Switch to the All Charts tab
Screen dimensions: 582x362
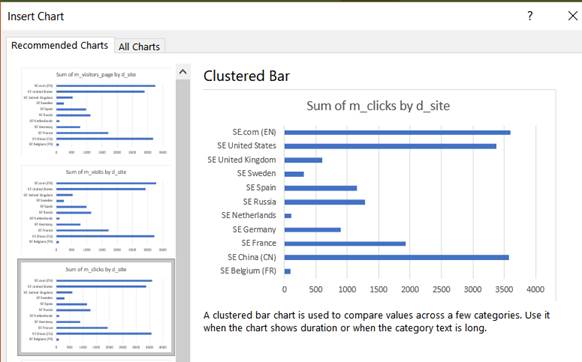pos(139,46)
